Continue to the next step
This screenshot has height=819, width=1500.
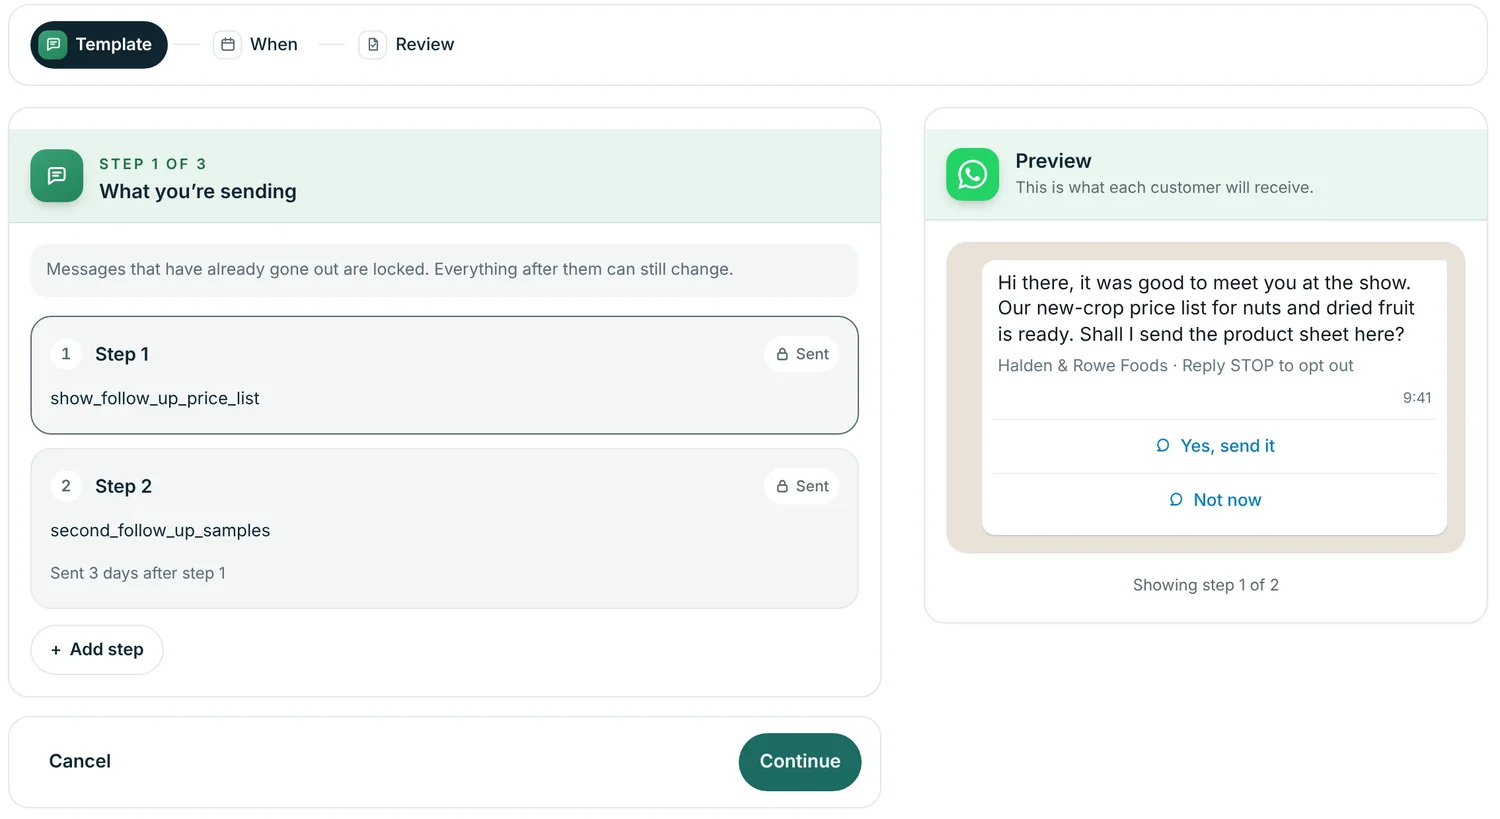point(800,762)
